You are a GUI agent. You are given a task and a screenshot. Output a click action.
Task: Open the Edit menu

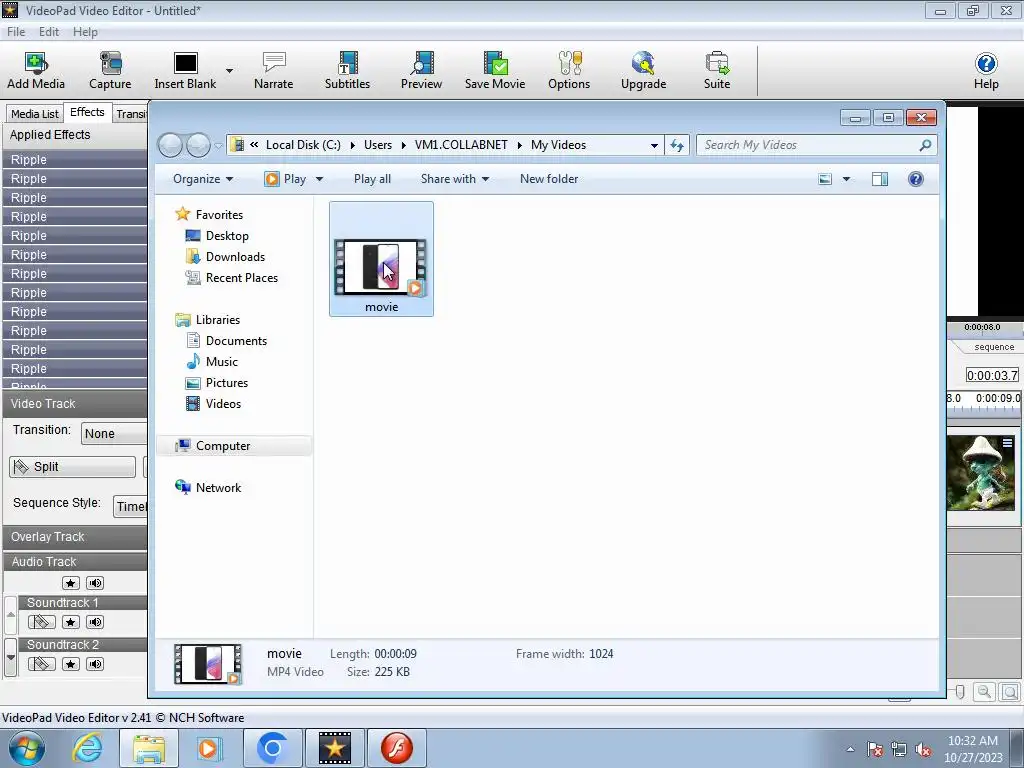pos(48,32)
